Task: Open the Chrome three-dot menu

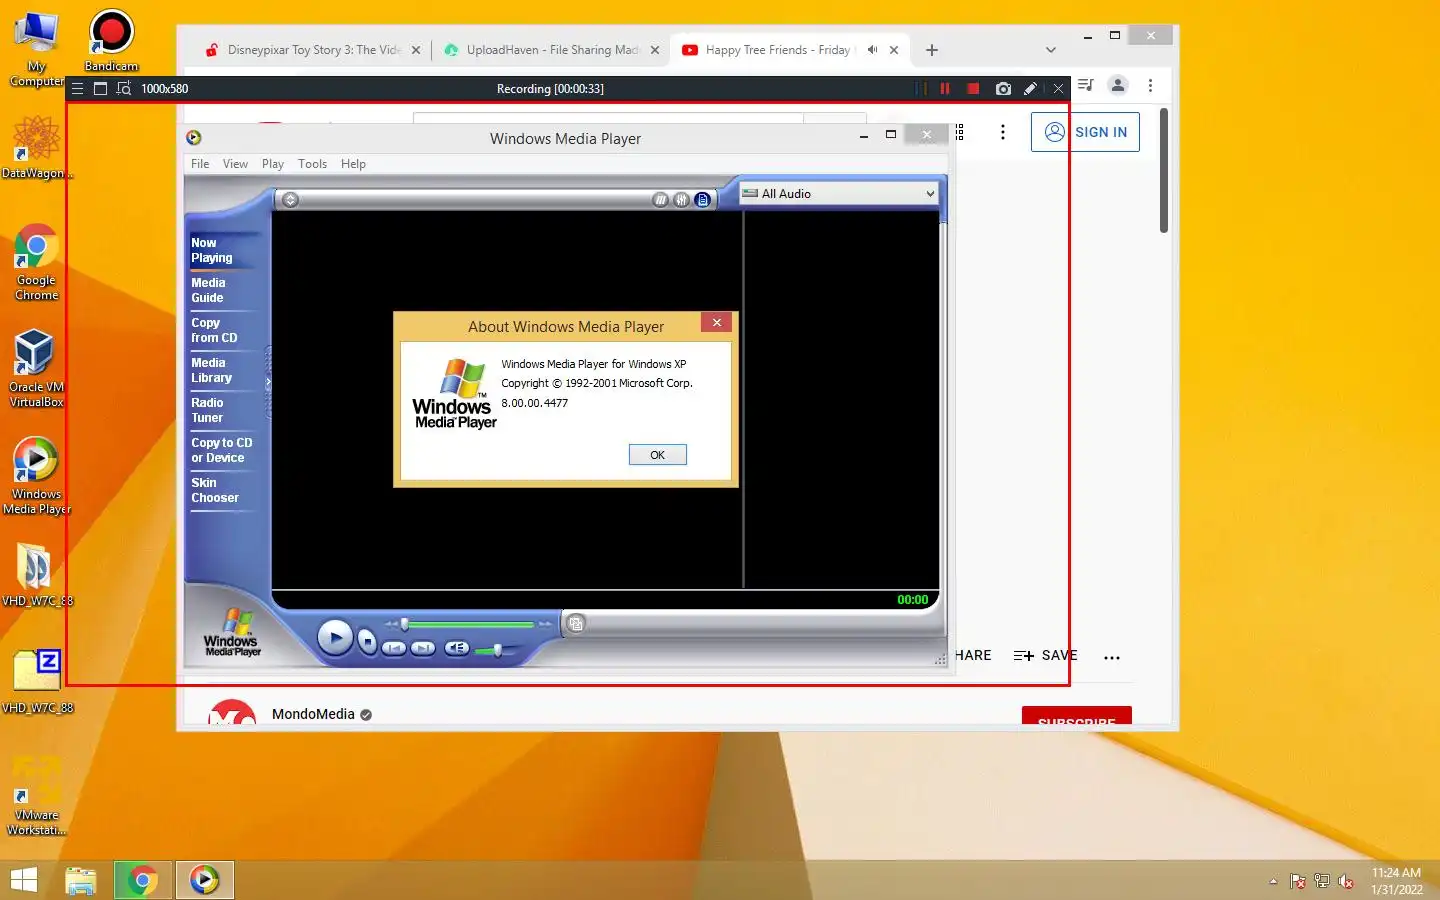Action: (1150, 85)
